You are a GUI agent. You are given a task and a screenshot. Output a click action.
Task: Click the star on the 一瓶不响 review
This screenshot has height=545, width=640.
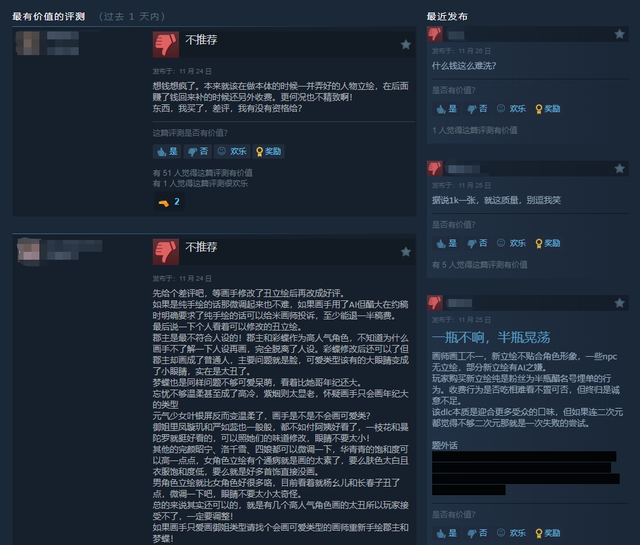619,303
